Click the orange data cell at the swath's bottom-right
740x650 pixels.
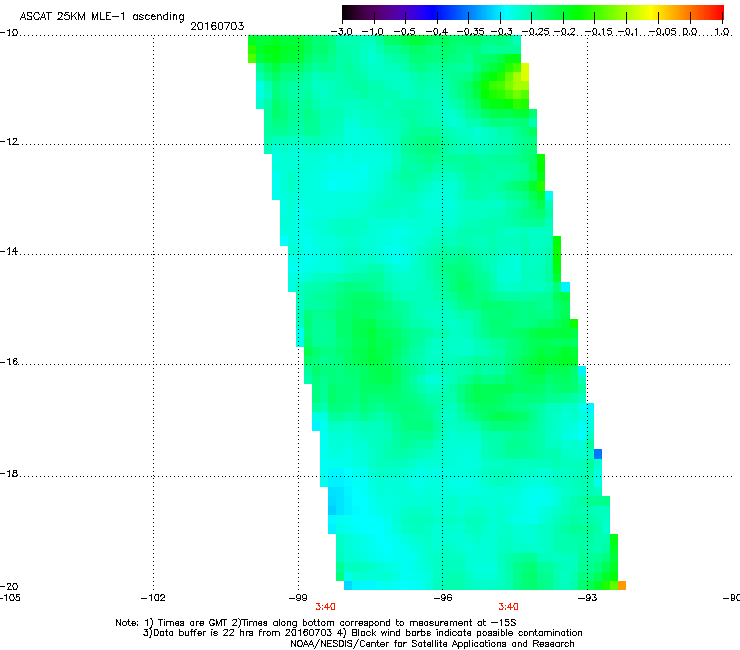(x=622, y=585)
